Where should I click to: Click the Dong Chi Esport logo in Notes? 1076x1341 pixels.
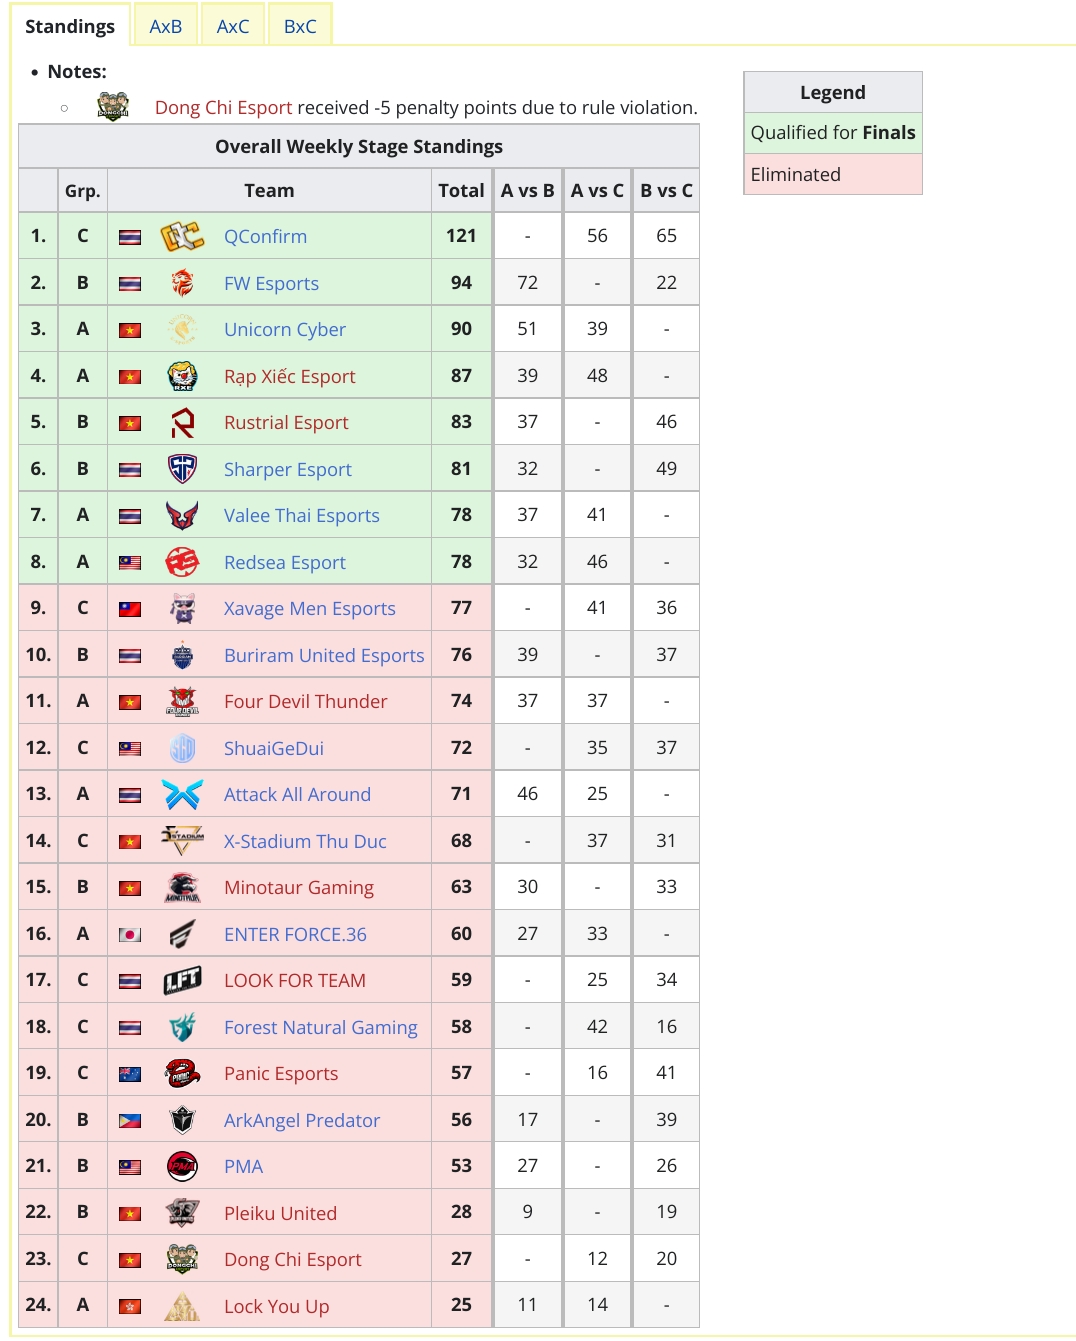113,107
